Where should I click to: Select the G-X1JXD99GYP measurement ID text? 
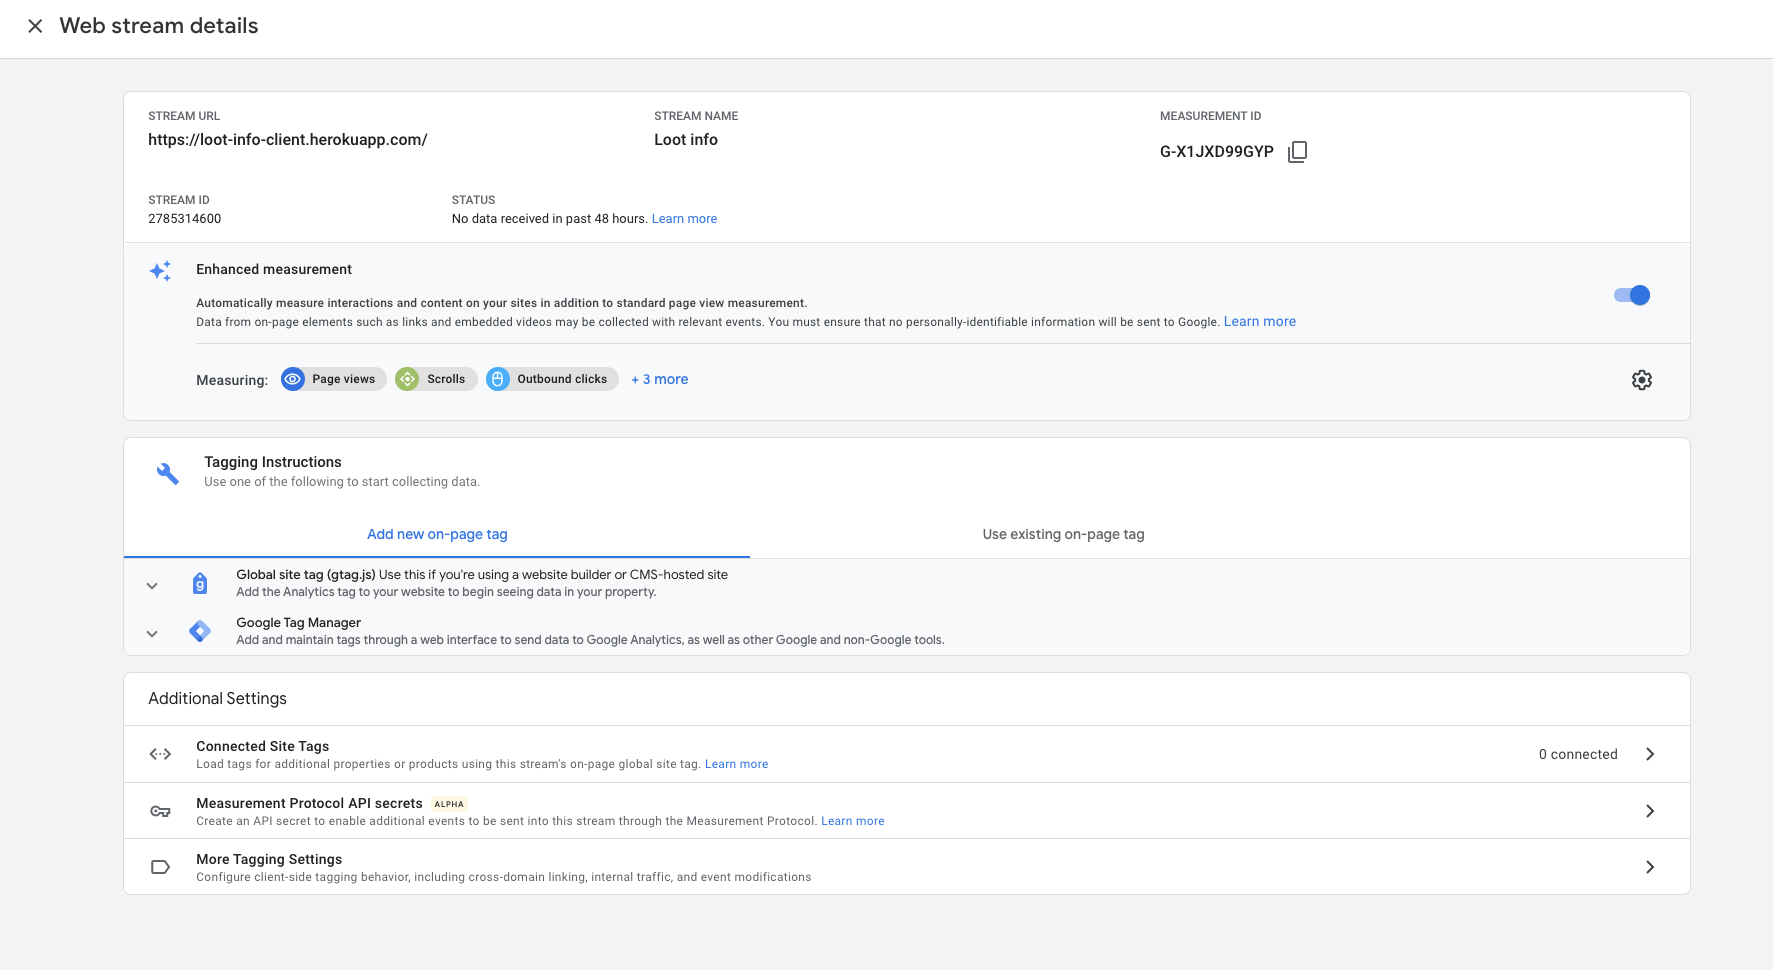[x=1217, y=152]
